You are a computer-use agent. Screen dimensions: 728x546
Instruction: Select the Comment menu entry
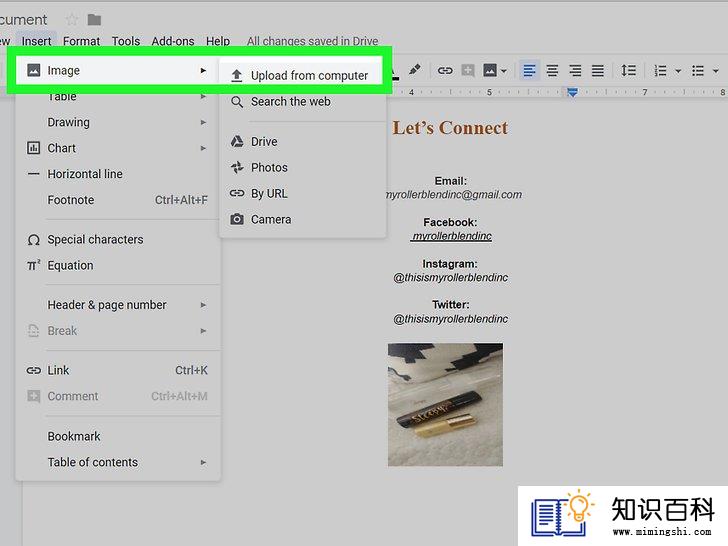[x=118, y=396]
